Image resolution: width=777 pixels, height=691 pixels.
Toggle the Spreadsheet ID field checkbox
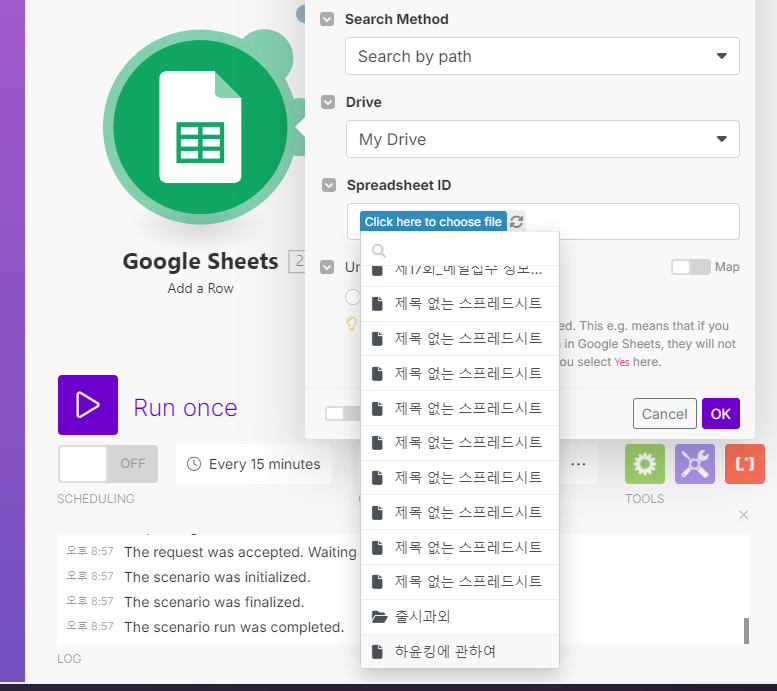click(329, 185)
